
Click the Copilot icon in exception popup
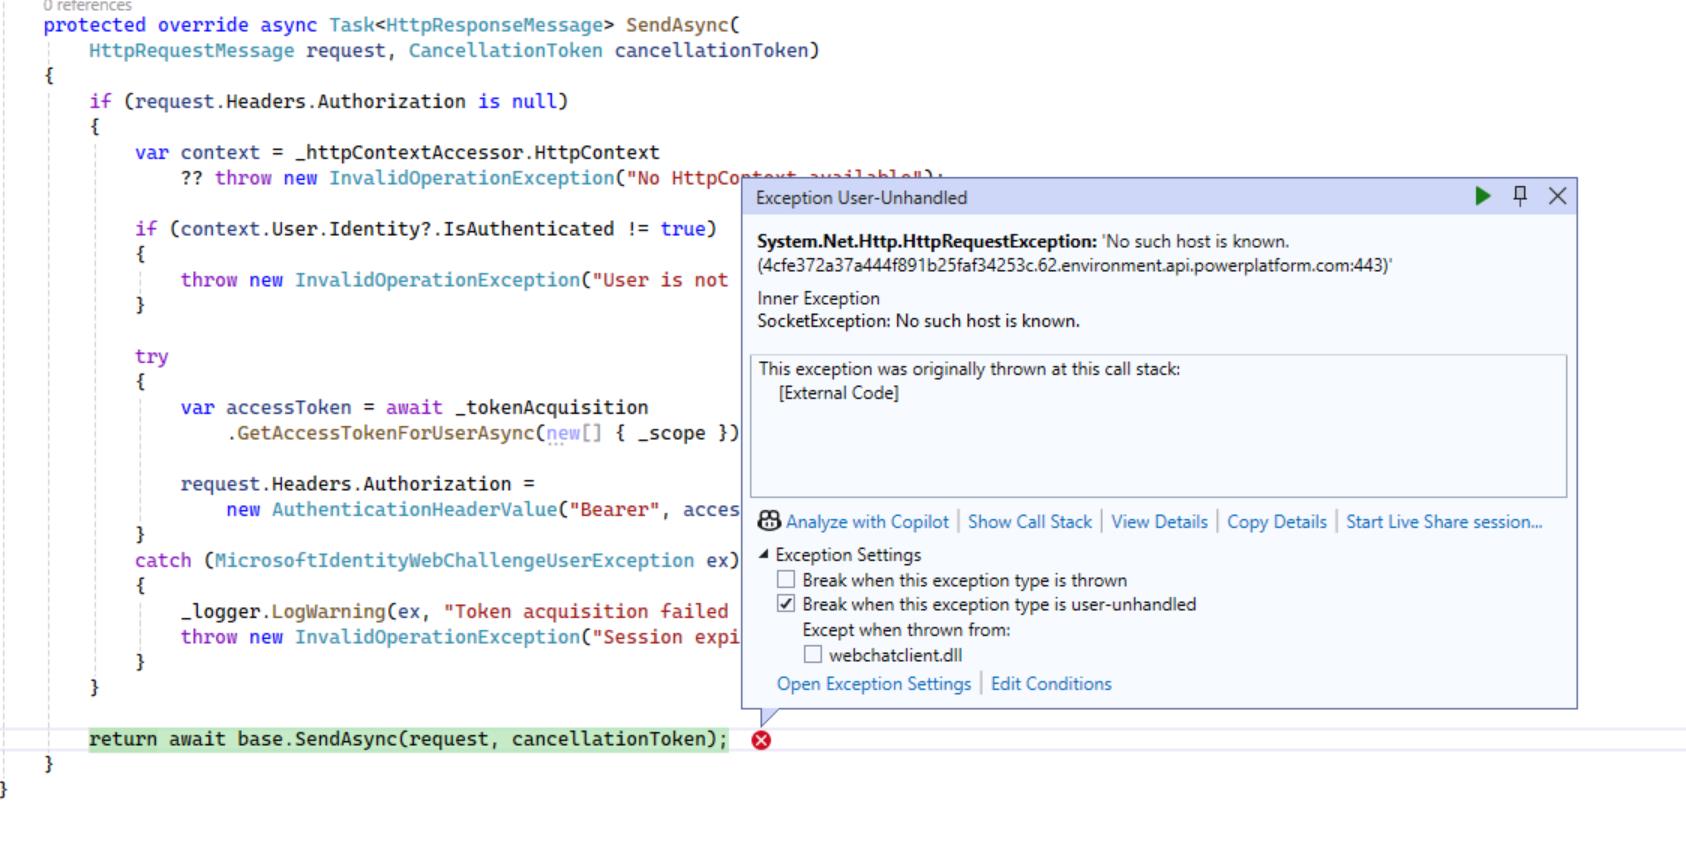click(x=769, y=521)
